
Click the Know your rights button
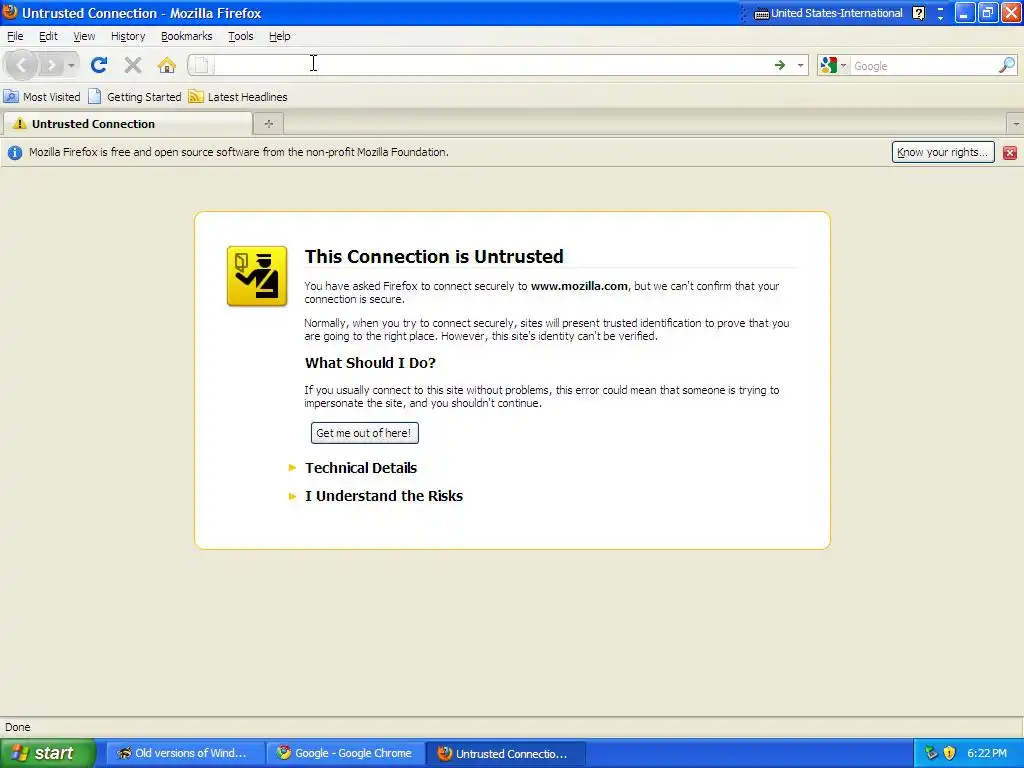coord(942,152)
